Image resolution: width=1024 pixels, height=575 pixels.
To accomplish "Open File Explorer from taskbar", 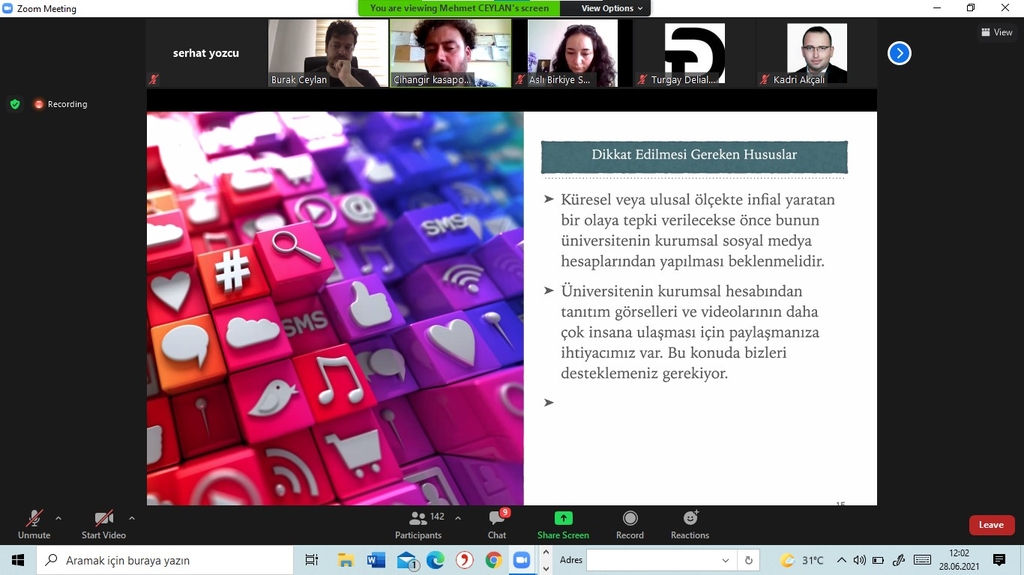I will [x=345, y=560].
